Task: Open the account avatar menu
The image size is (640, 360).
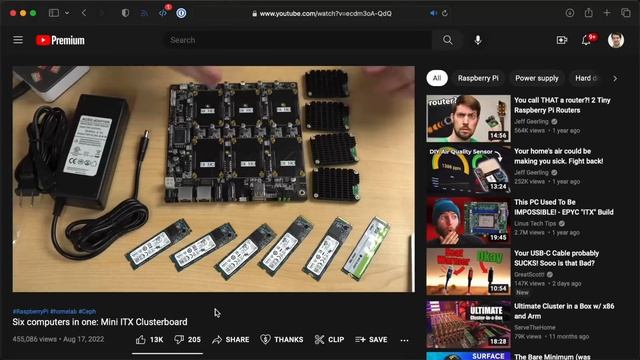Action: point(616,40)
